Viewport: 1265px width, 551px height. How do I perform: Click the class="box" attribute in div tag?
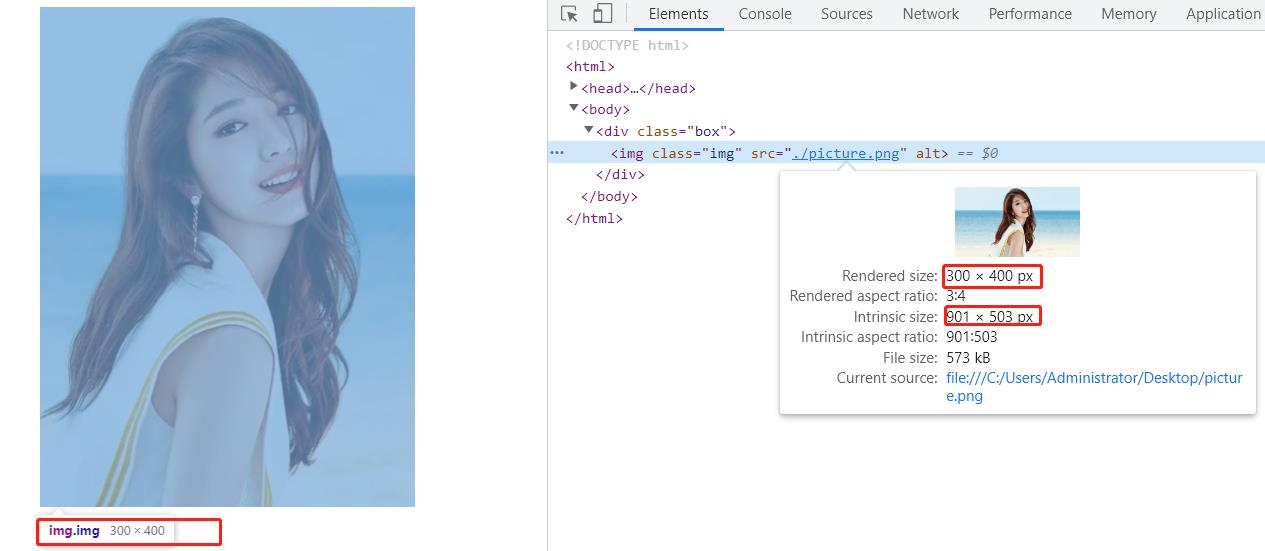pyautogui.click(x=682, y=131)
